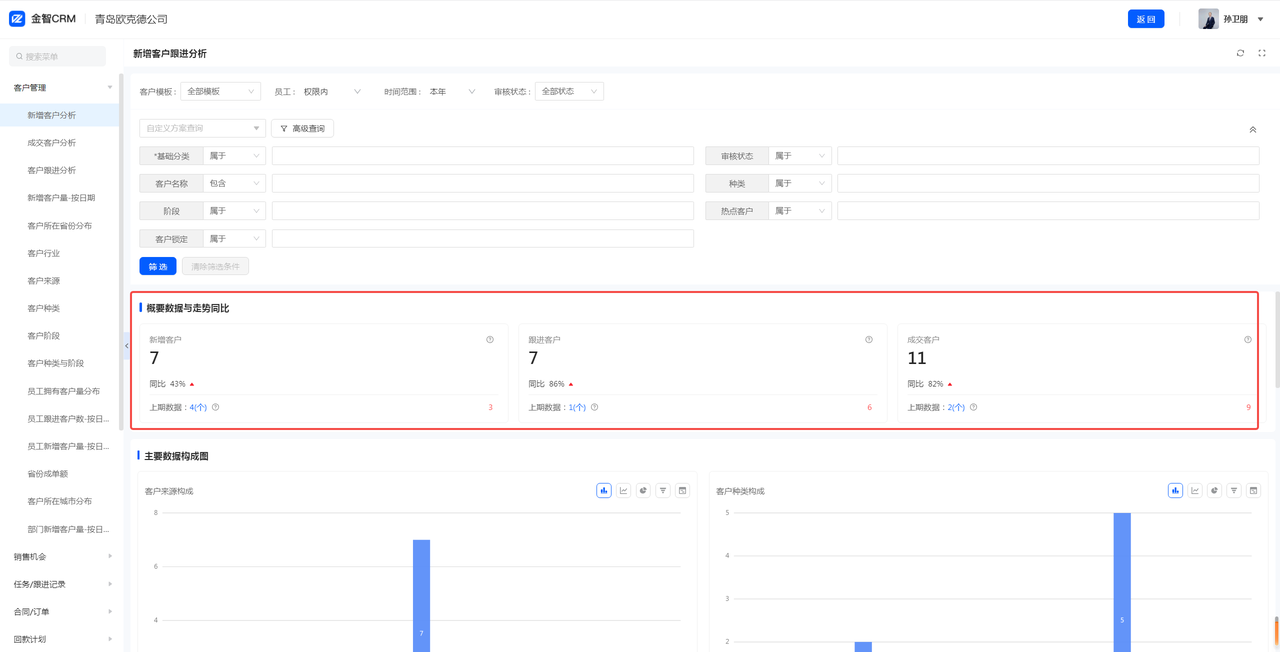Viewport: 1280px width, 652px height.
Task: Switch 客户来源构成 to pie chart
Action: (x=643, y=491)
